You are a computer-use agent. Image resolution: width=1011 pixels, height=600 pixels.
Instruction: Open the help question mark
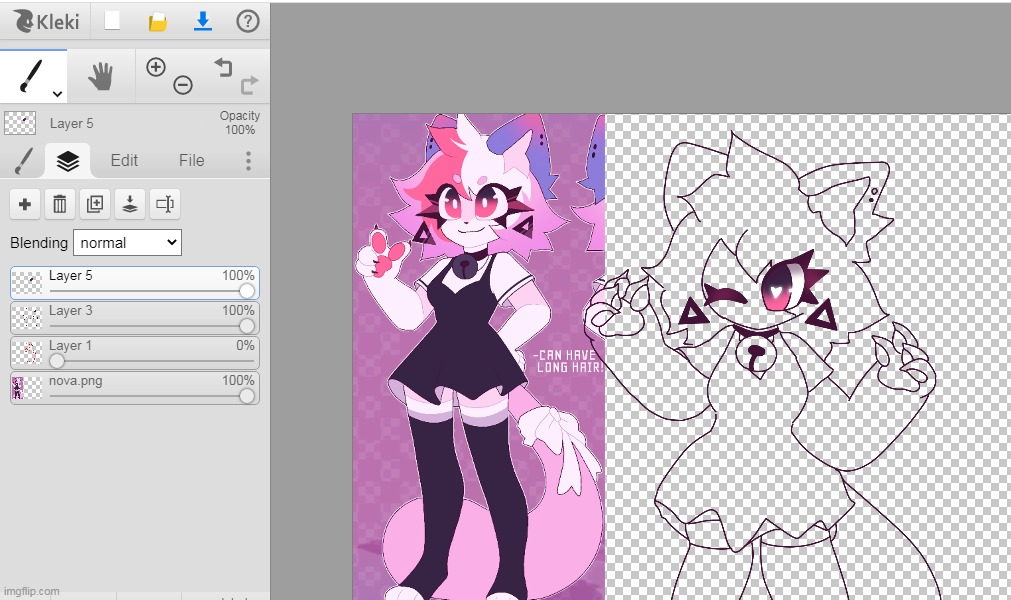tap(247, 21)
